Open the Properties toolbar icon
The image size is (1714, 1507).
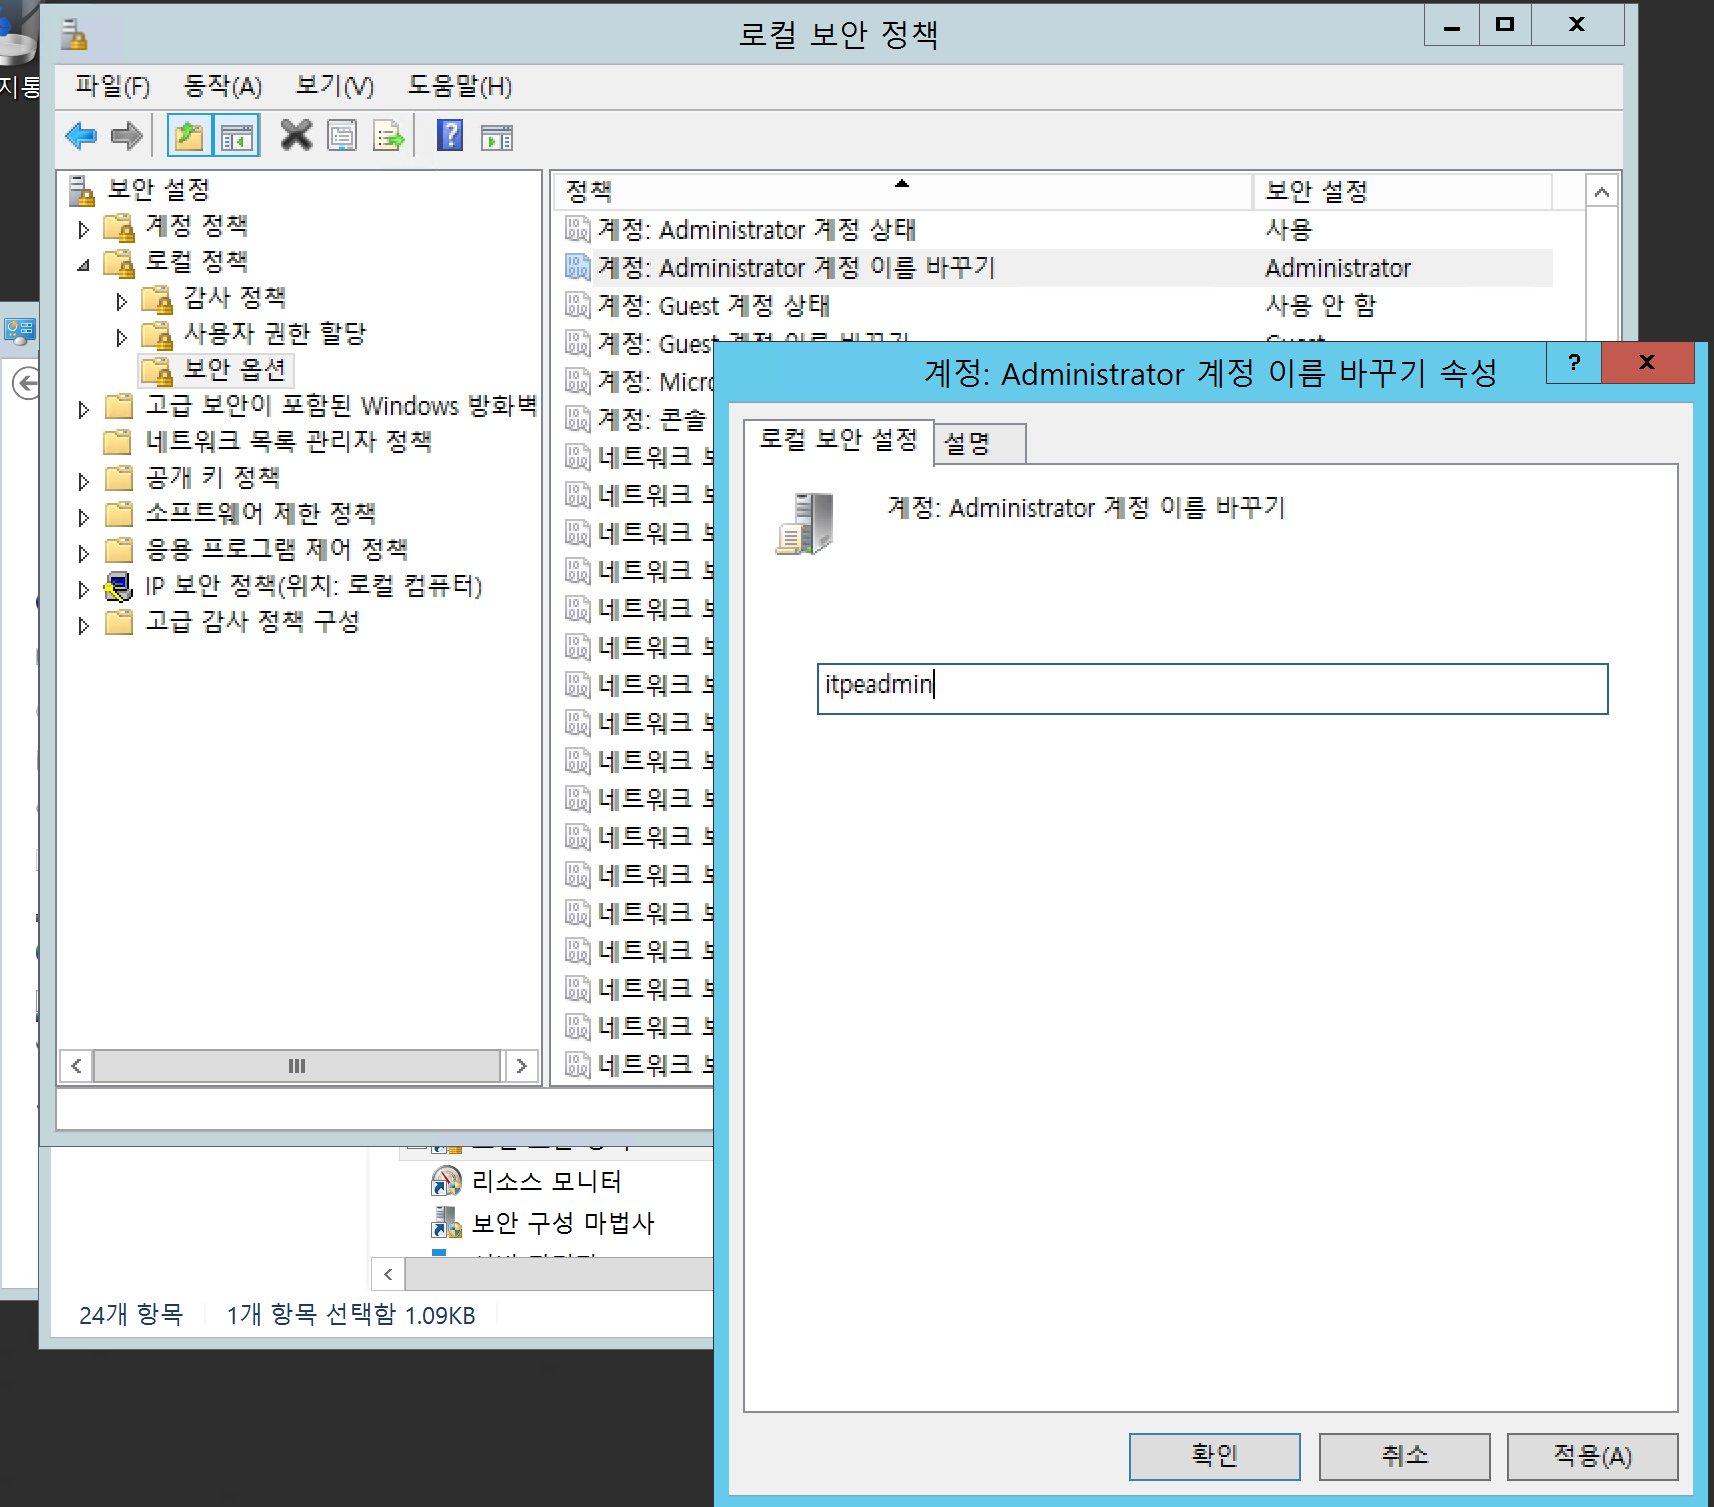point(342,136)
